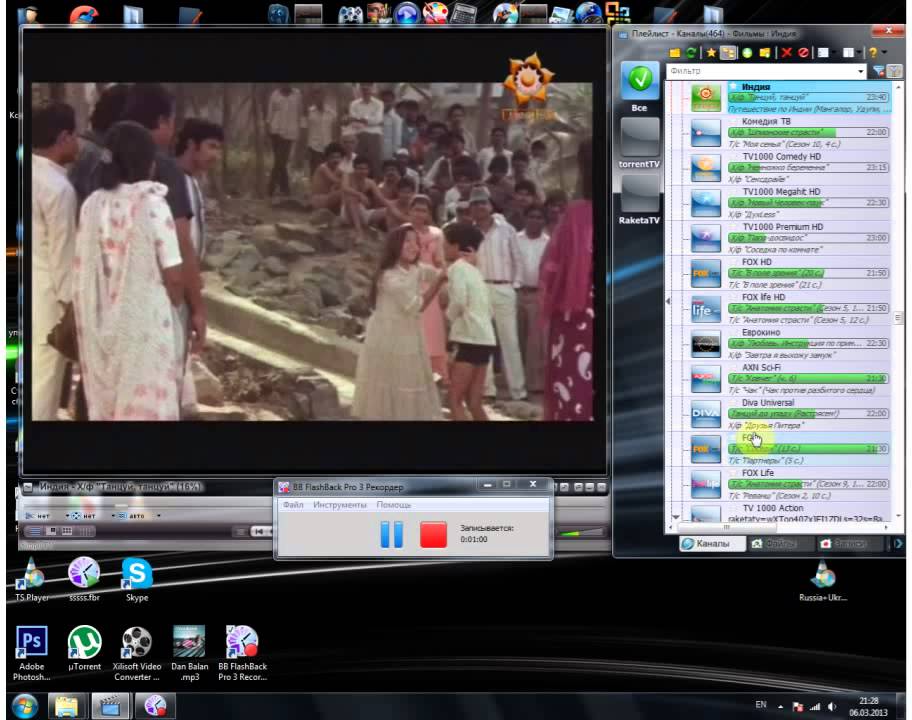Click the yellow add-folder icon in playlist toolbar
This screenshot has width=912, height=720.
pos(765,53)
